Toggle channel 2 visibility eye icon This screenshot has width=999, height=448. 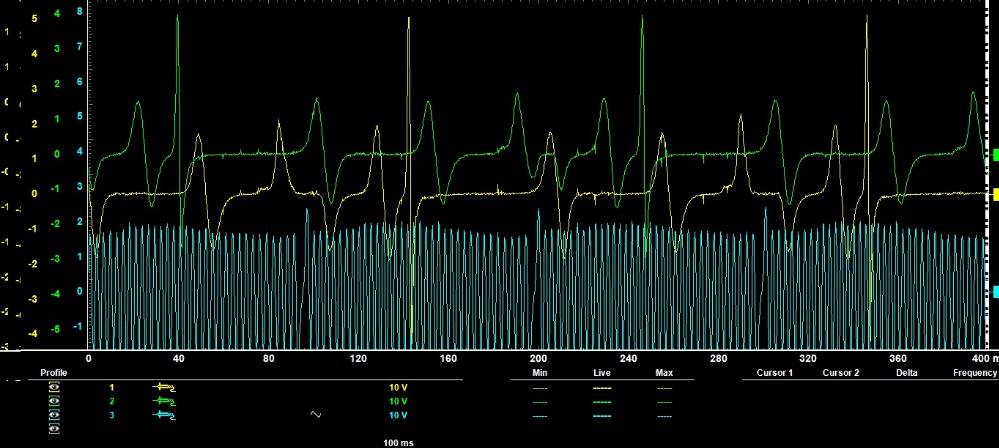(x=54, y=399)
